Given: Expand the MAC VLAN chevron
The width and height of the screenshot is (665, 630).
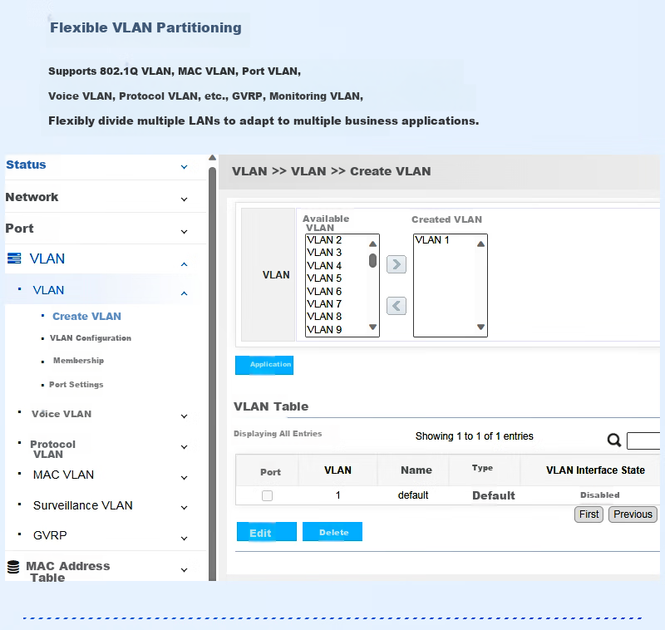Looking at the screenshot, I should point(184,478).
